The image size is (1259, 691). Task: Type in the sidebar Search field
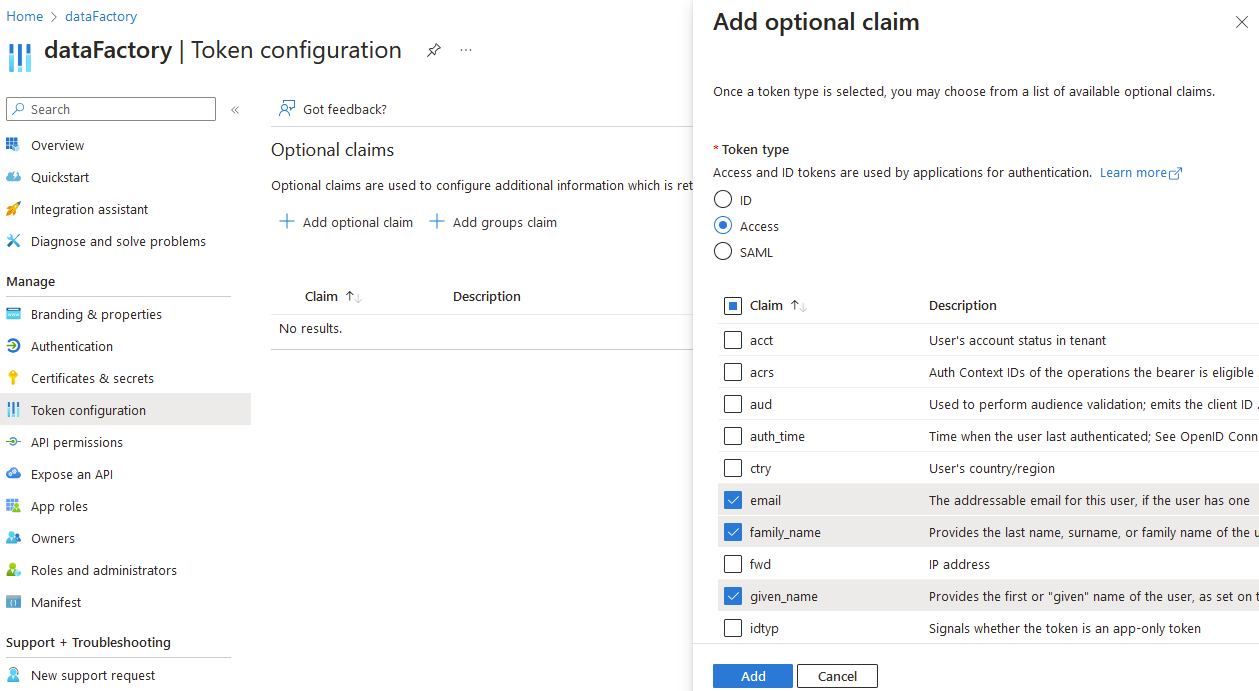[120, 109]
